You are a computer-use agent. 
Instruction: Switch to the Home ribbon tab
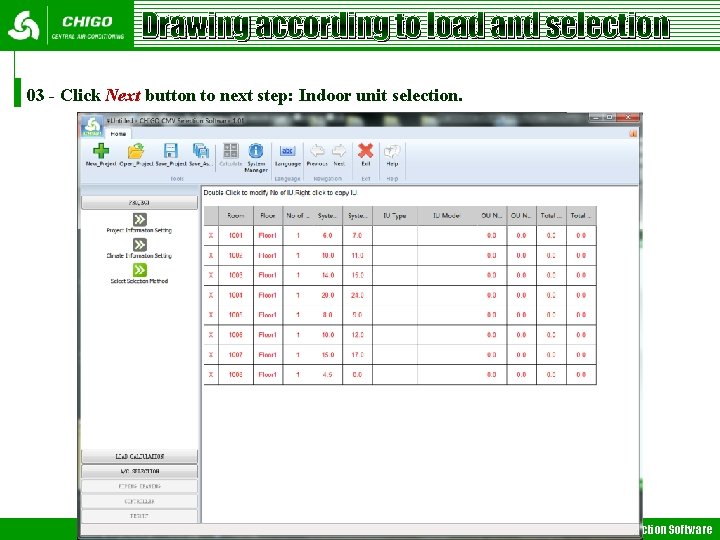pos(118,134)
